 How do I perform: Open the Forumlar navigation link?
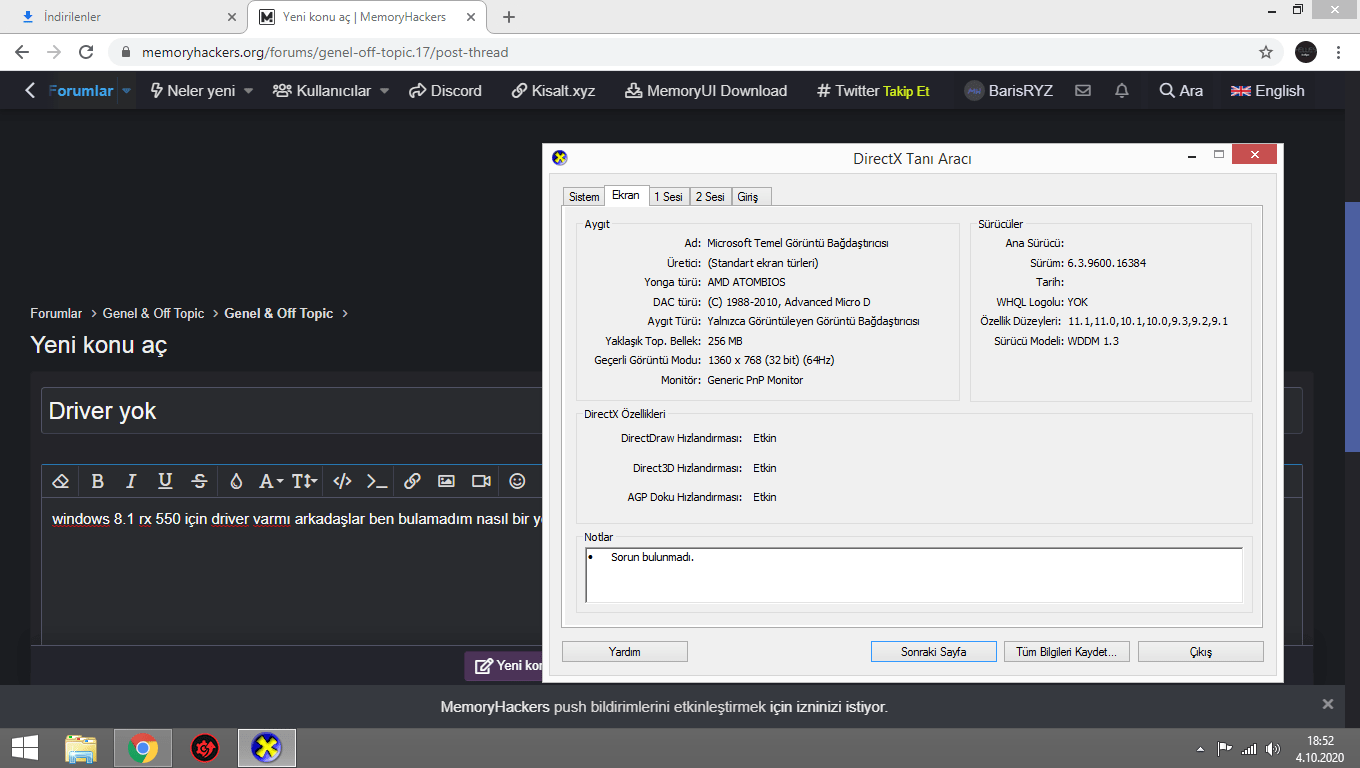coord(81,91)
